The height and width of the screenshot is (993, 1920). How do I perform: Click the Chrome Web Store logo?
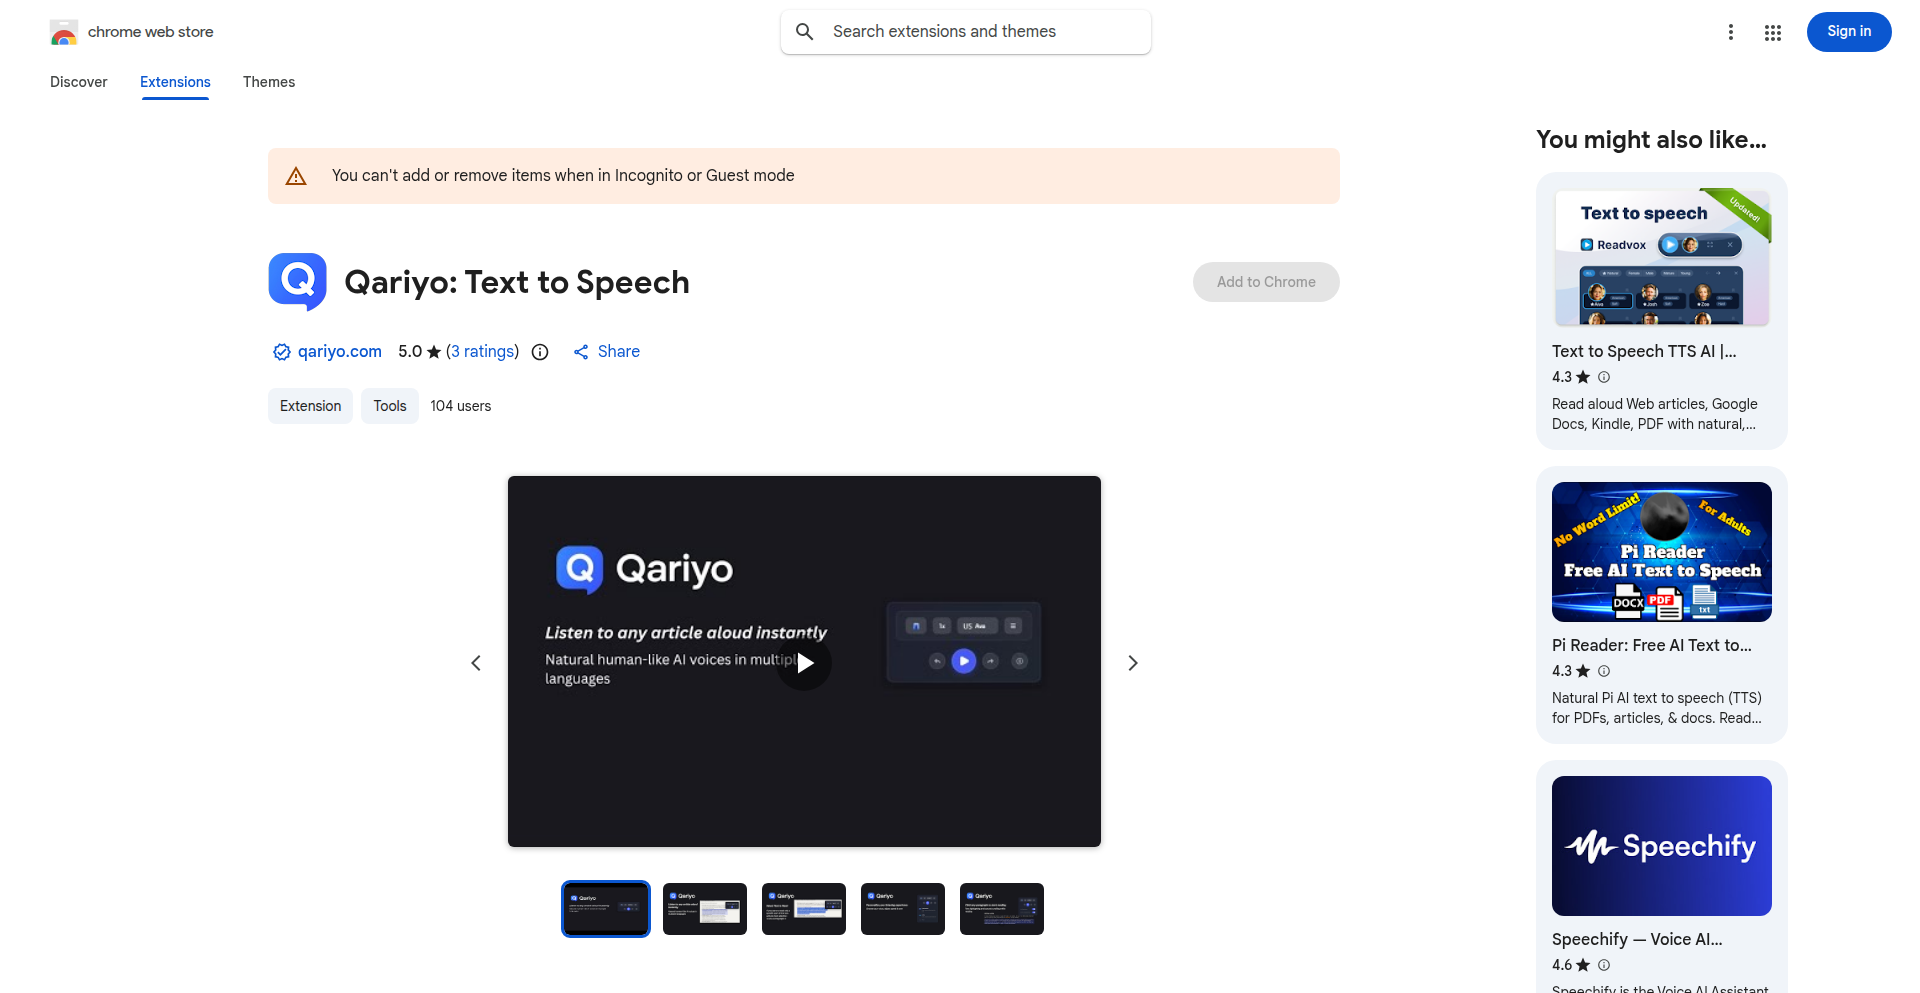[64, 31]
